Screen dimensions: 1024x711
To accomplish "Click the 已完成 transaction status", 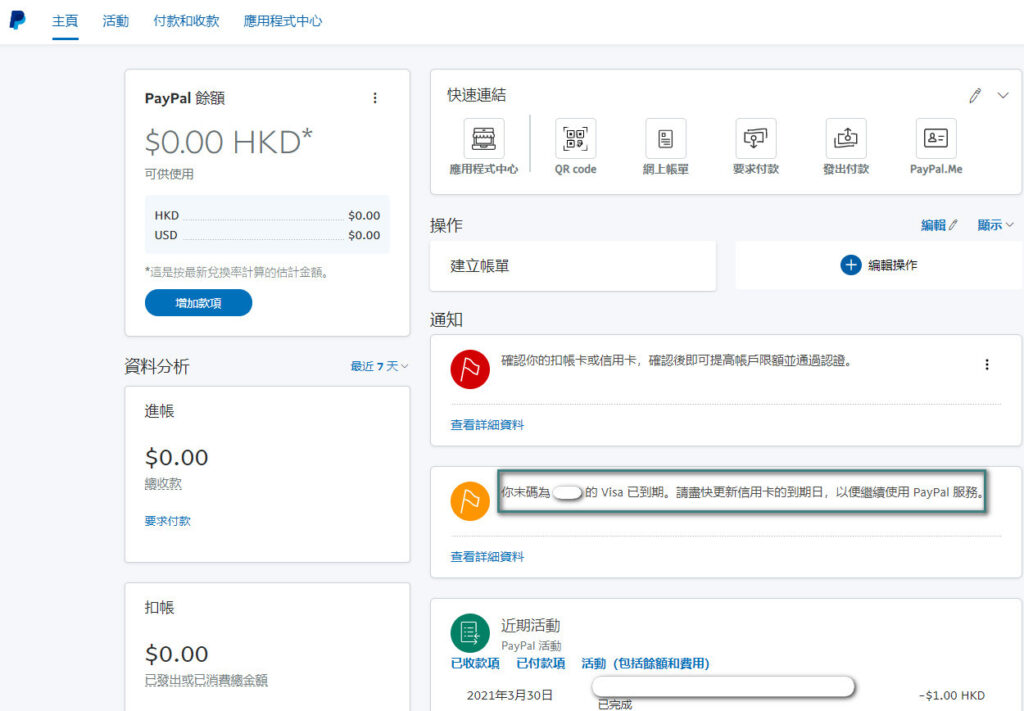I will [615, 704].
